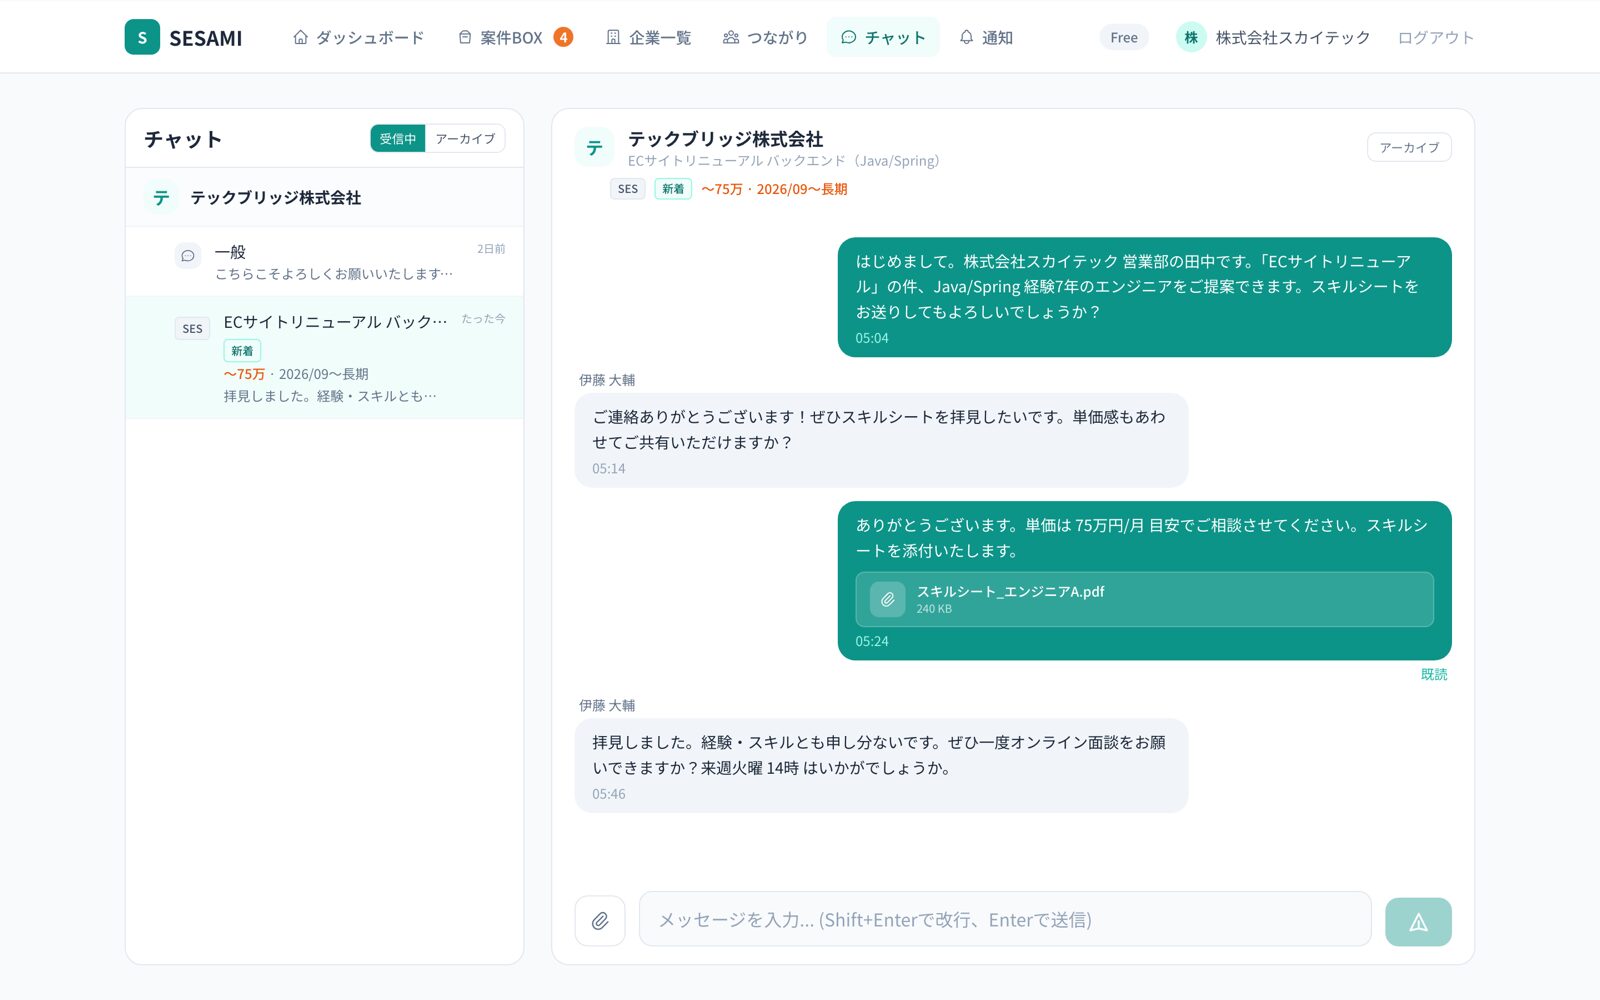Open the スキルシート_エンジニアA.pdf attachment
Image resolution: width=1600 pixels, height=1000 pixels.
(x=1144, y=599)
